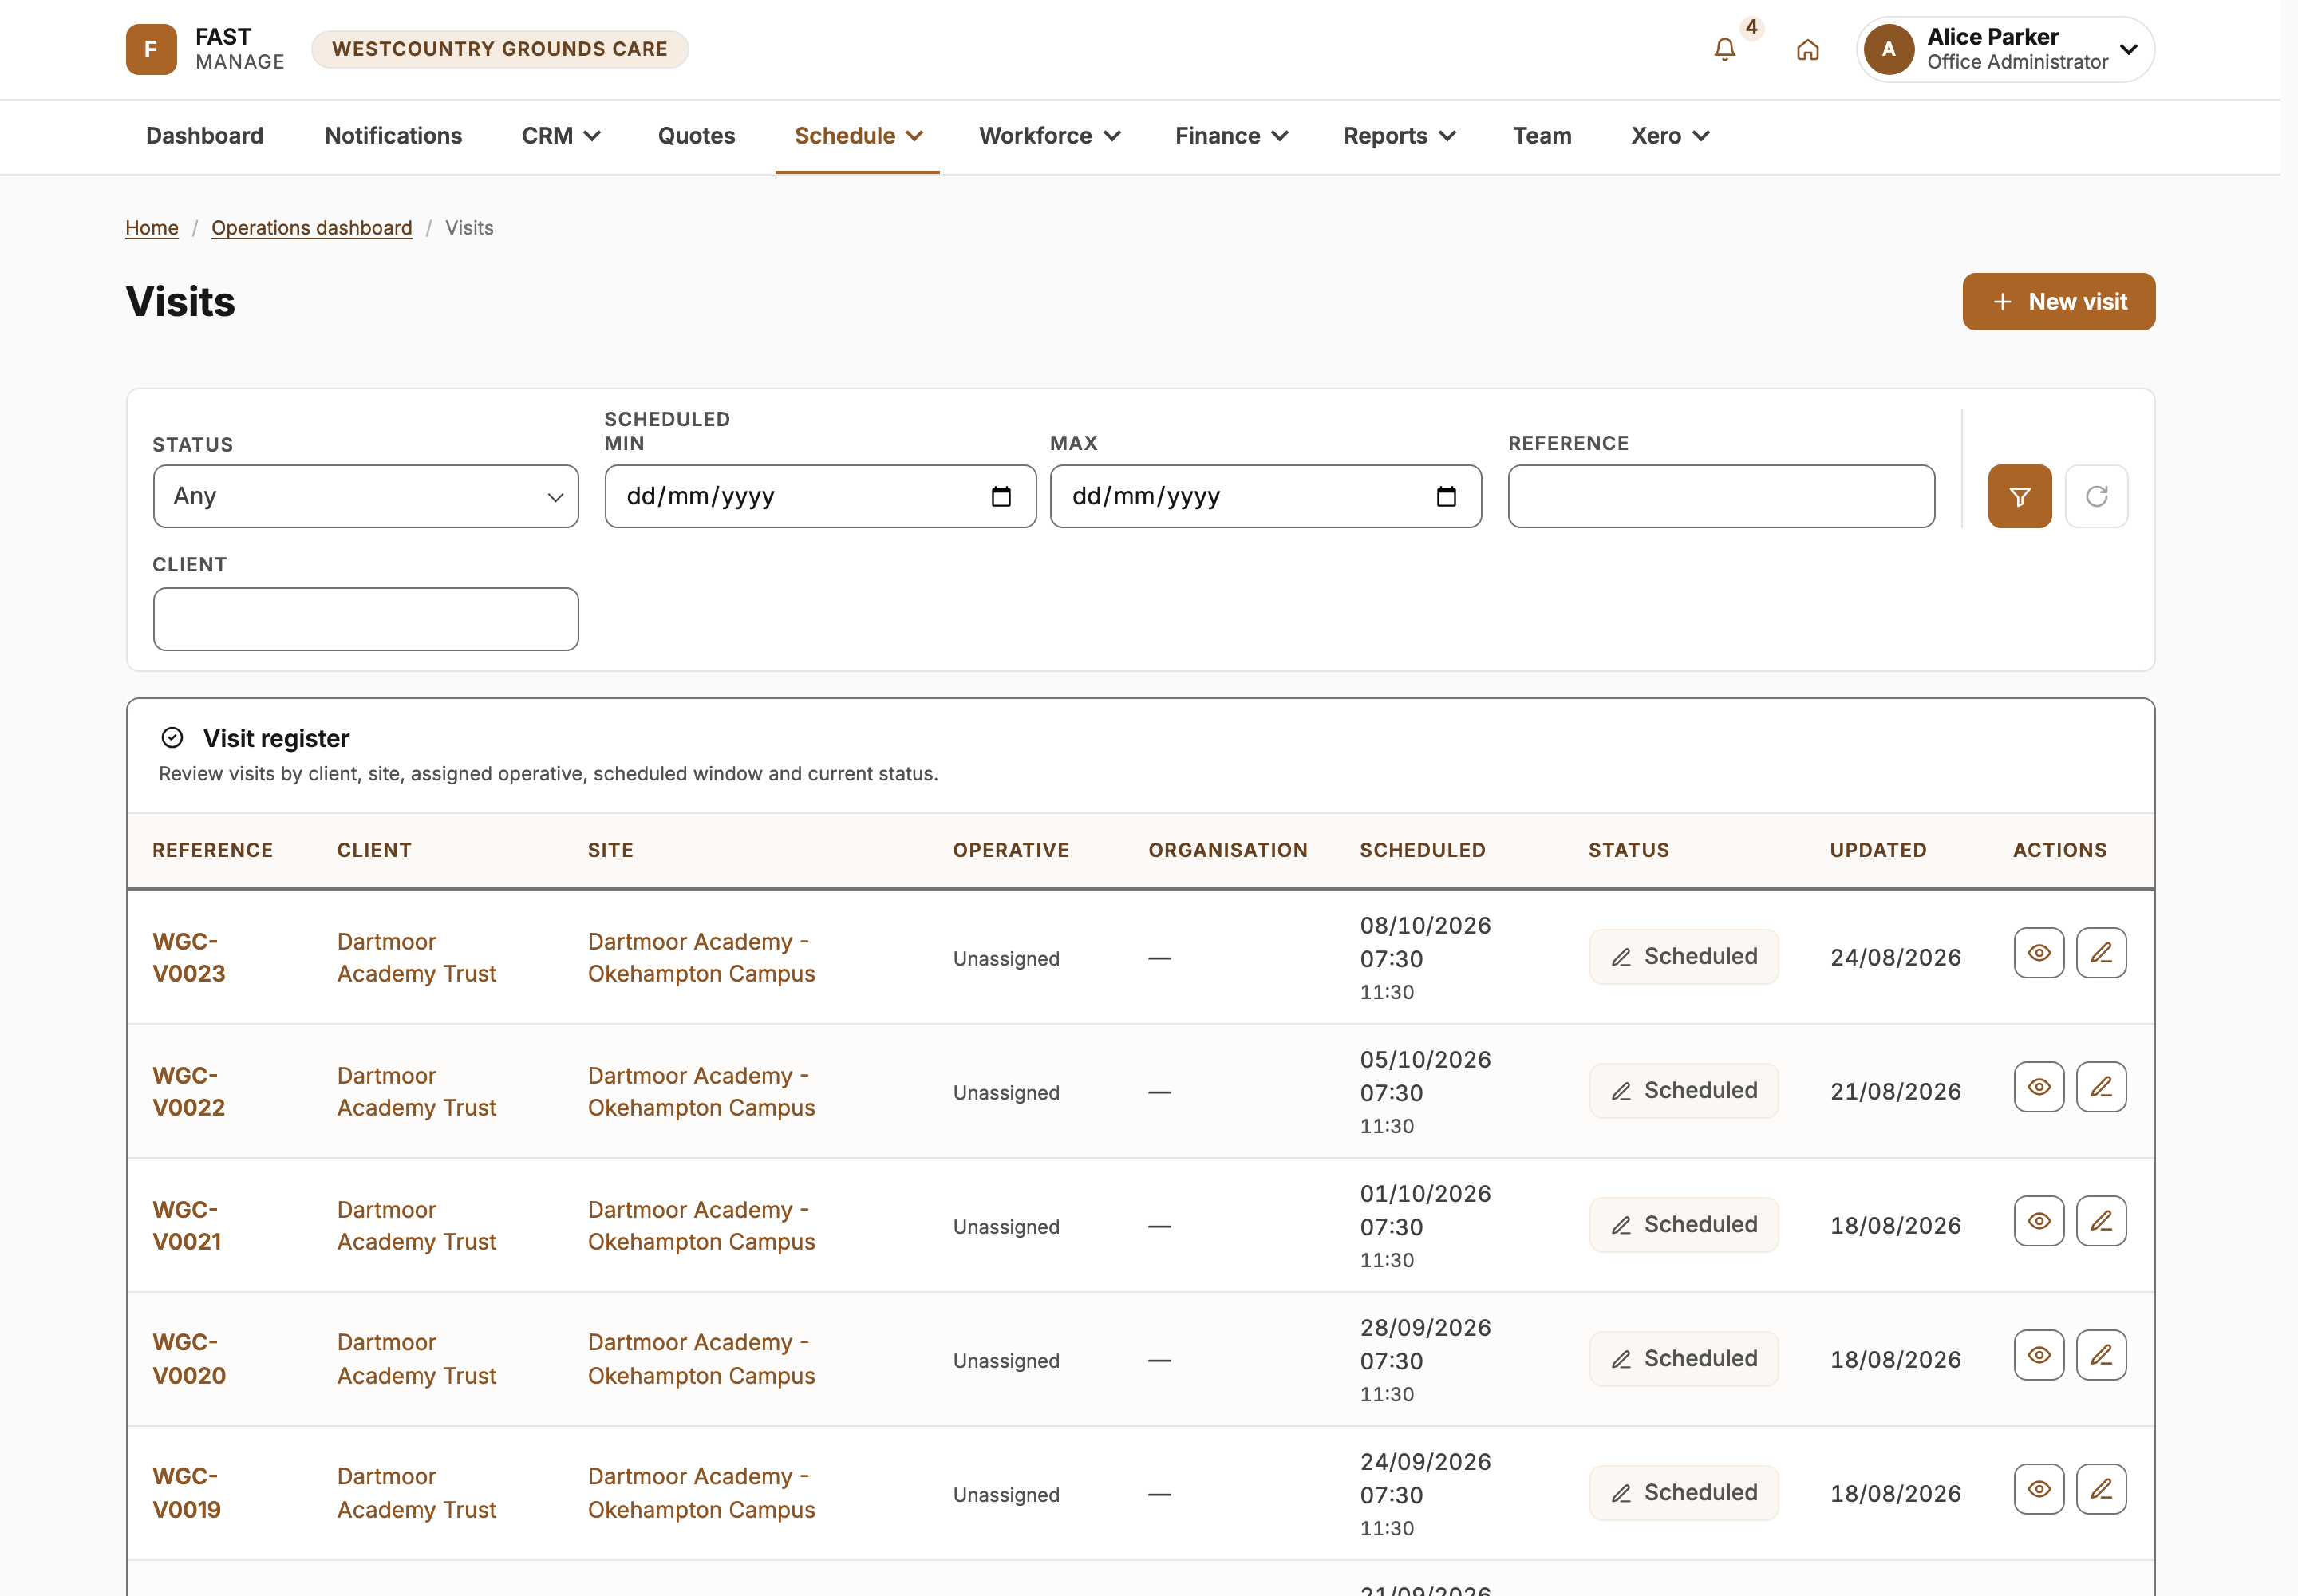Viewport: 2298px width, 1596px height.
Task: Open the Status filter dropdown
Action: (x=366, y=496)
